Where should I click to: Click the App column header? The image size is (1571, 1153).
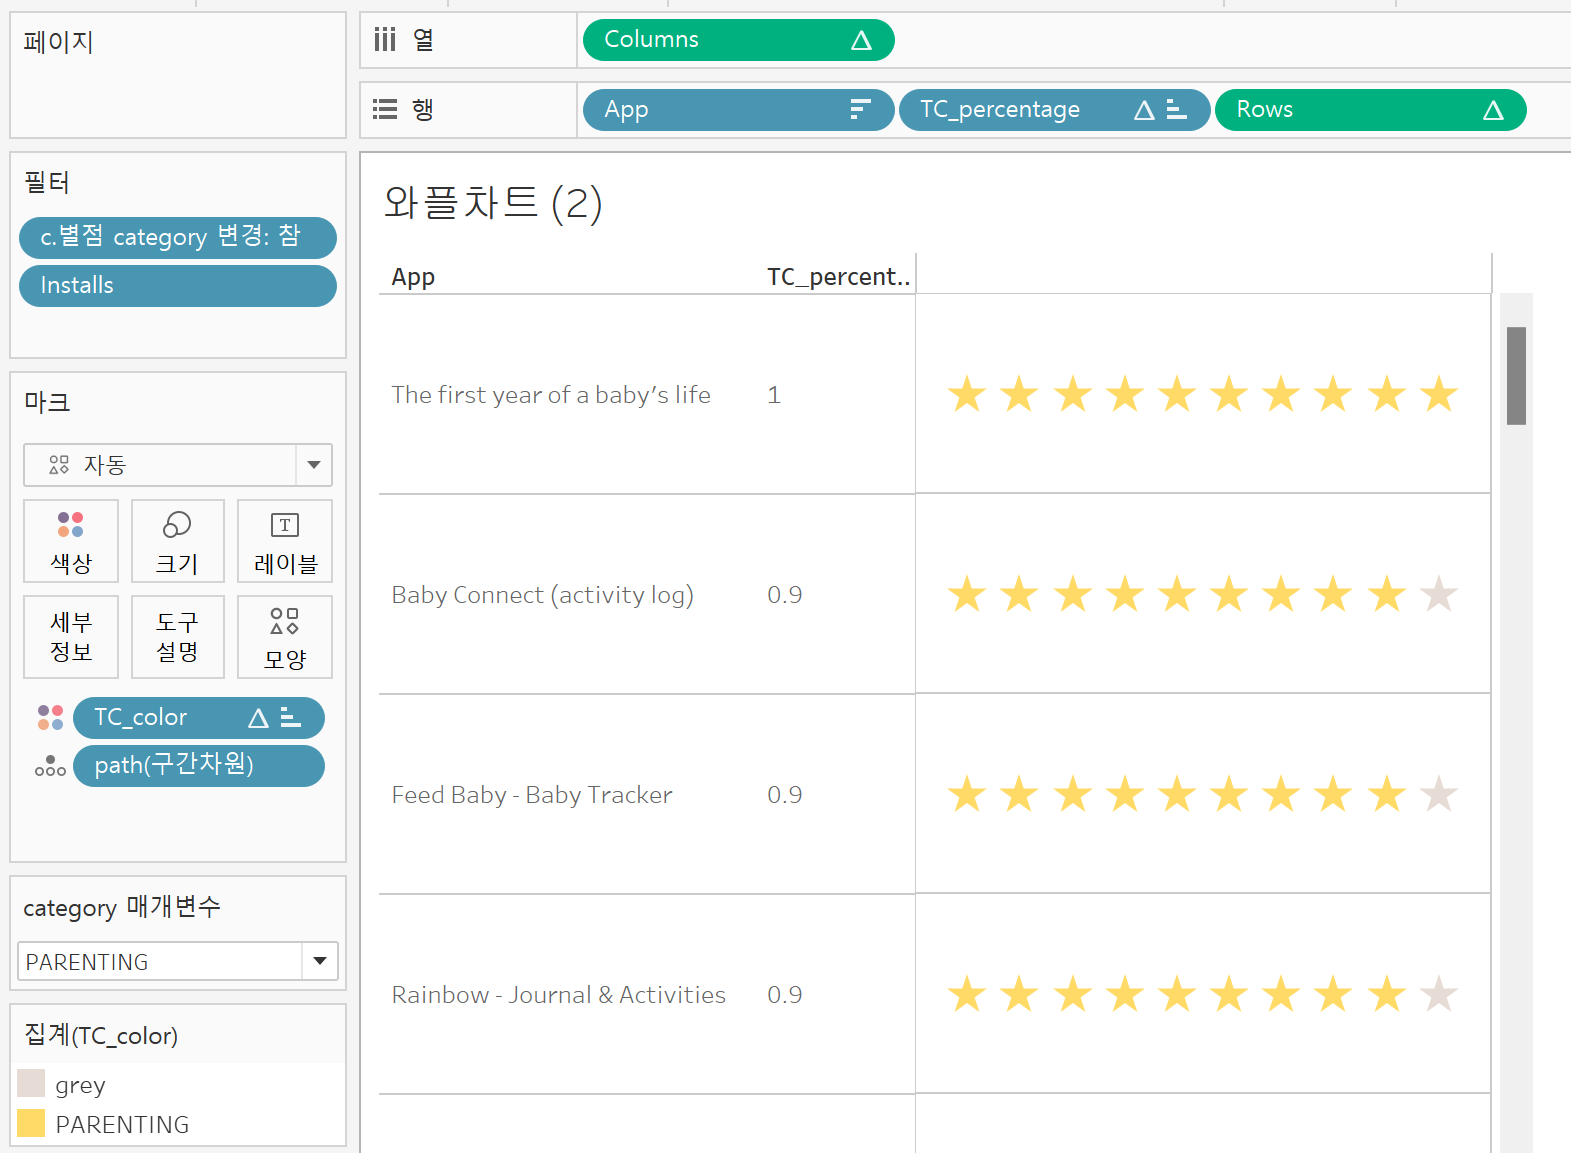413,277
